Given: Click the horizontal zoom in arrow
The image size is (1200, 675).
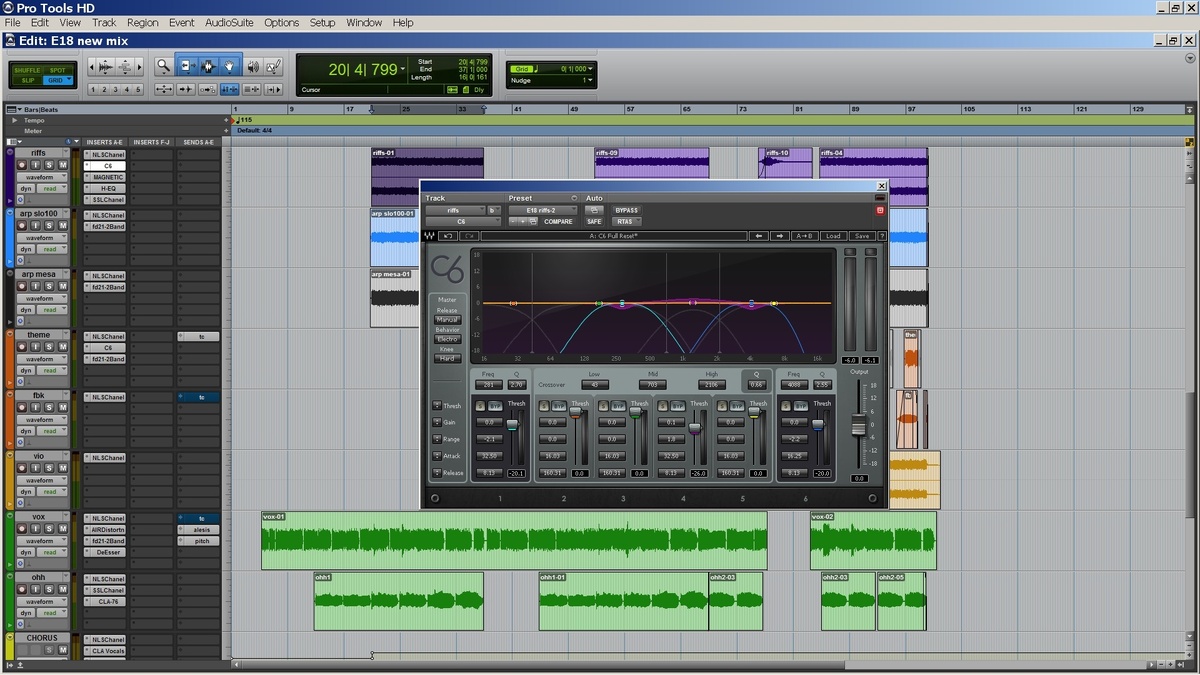Looking at the screenshot, I should coord(138,66).
